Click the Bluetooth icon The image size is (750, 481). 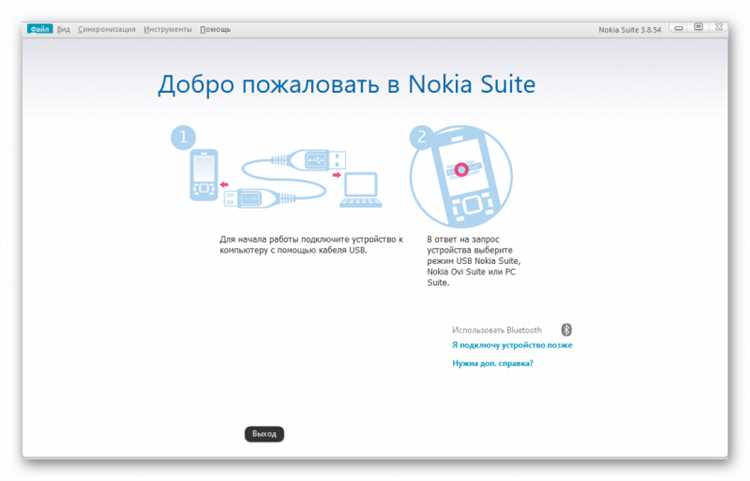pos(566,329)
